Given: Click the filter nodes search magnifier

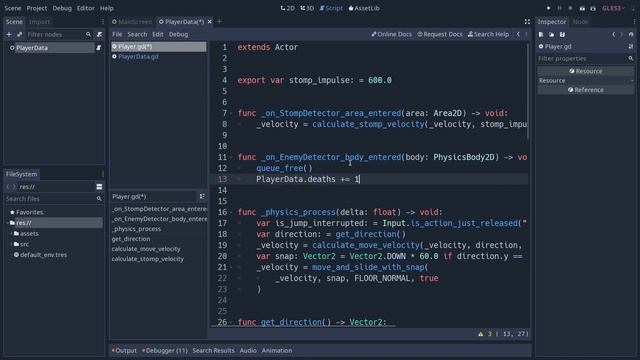Looking at the screenshot, I should coord(88,35).
